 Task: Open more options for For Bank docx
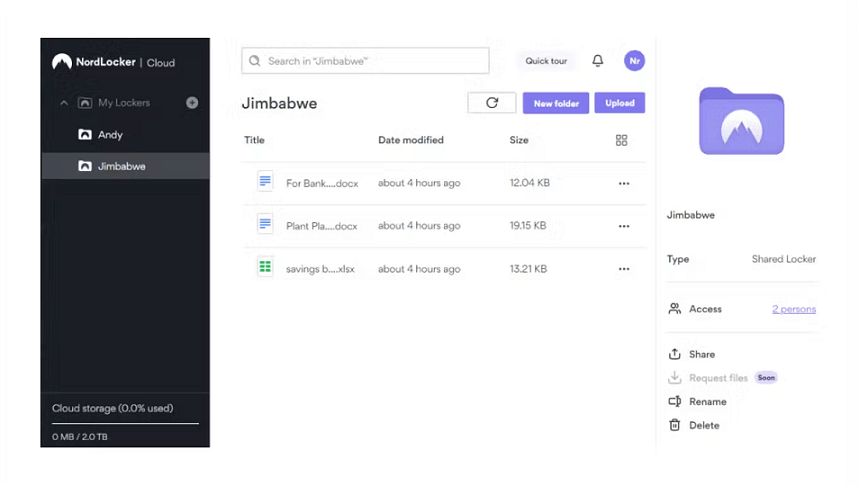pos(624,184)
